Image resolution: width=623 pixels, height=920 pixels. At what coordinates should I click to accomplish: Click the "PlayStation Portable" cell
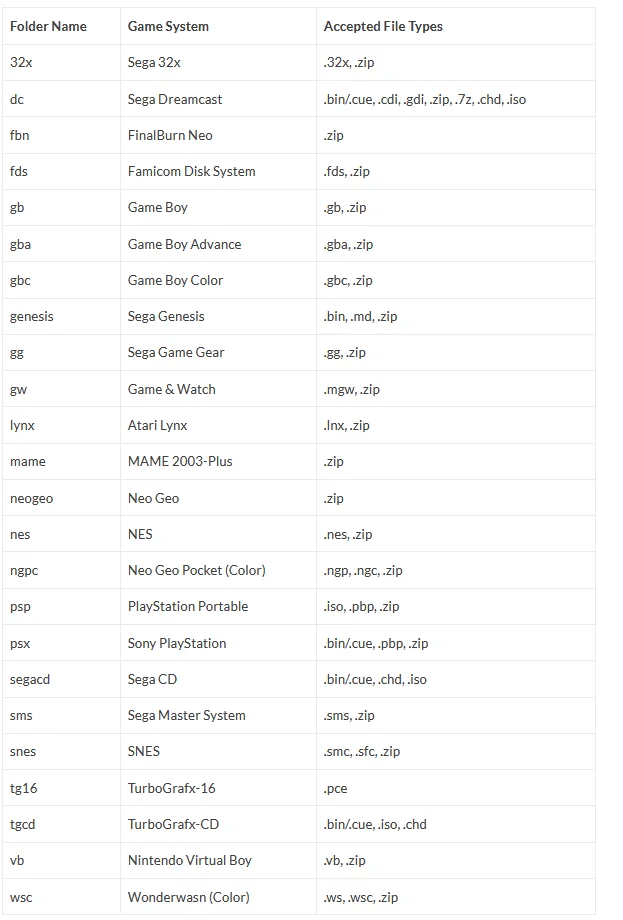click(x=188, y=606)
